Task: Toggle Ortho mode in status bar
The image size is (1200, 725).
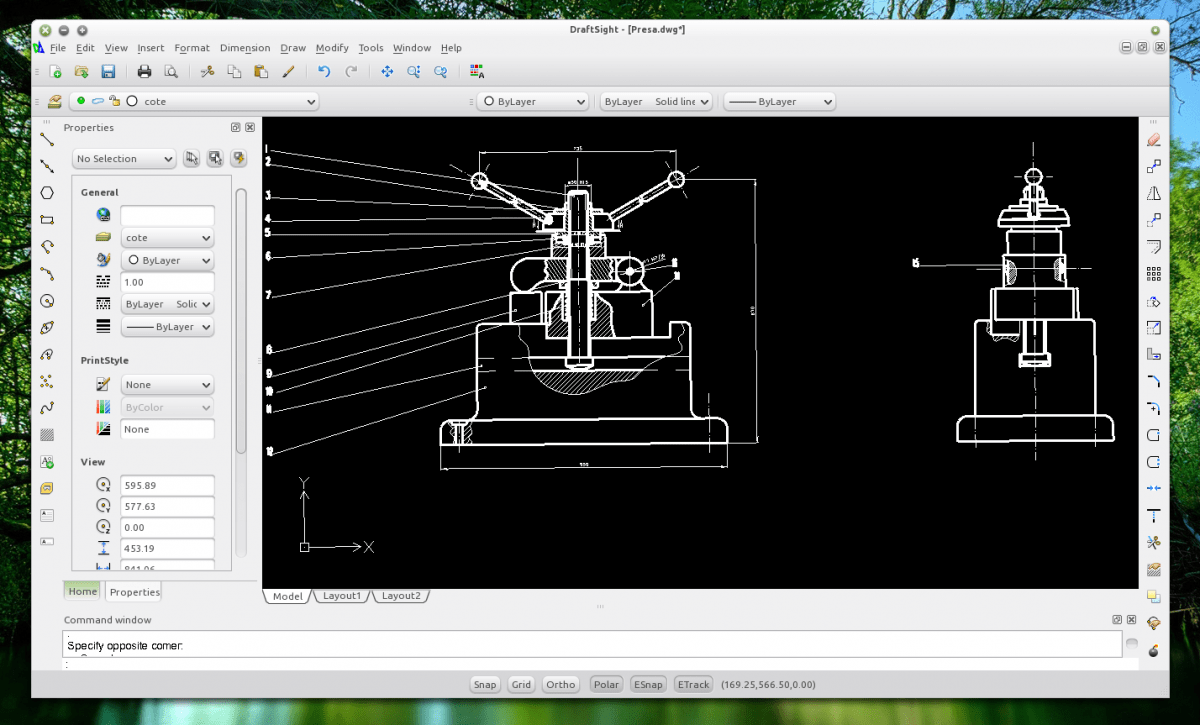Action: (x=561, y=684)
